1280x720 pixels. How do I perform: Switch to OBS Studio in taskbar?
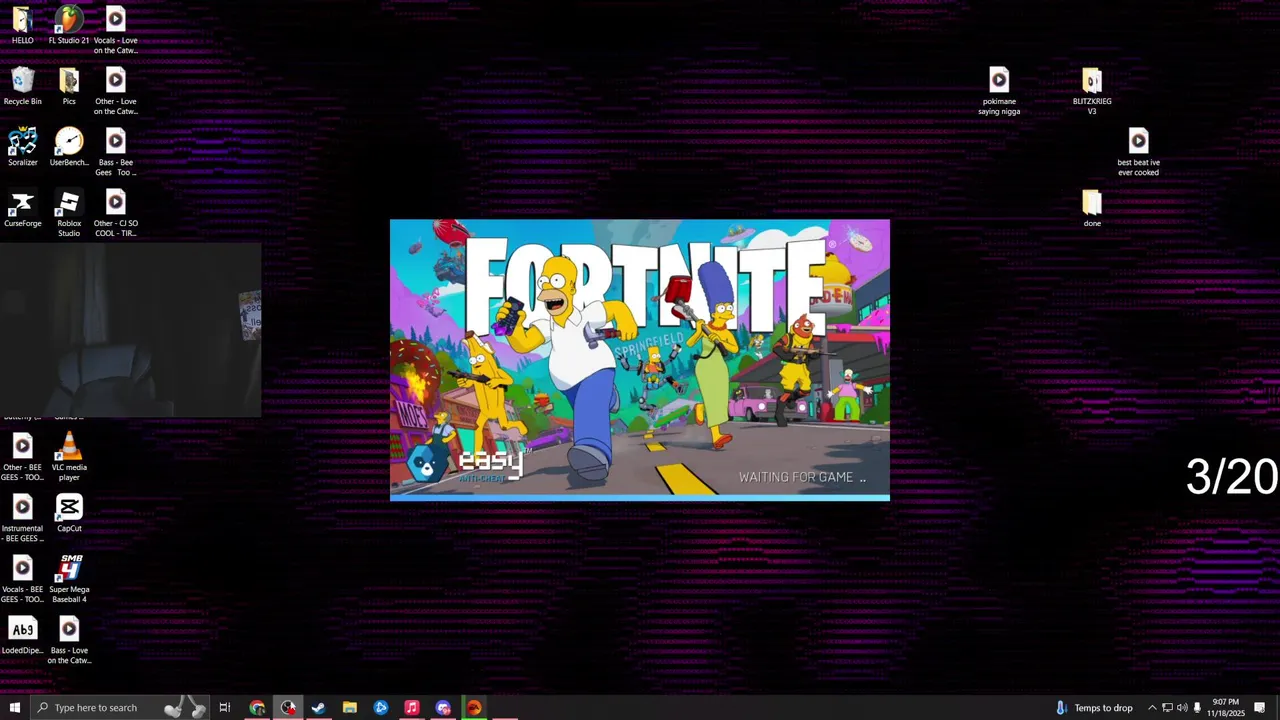288,708
